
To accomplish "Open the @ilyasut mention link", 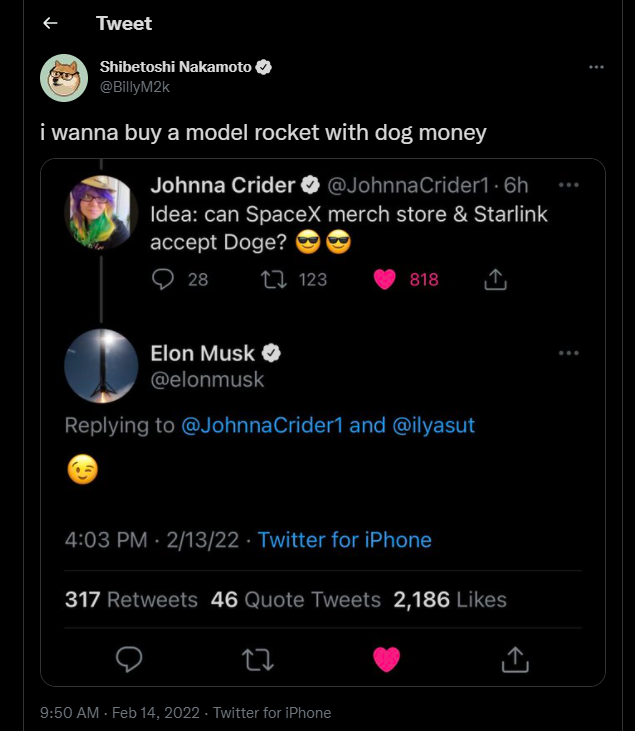I will [433, 425].
